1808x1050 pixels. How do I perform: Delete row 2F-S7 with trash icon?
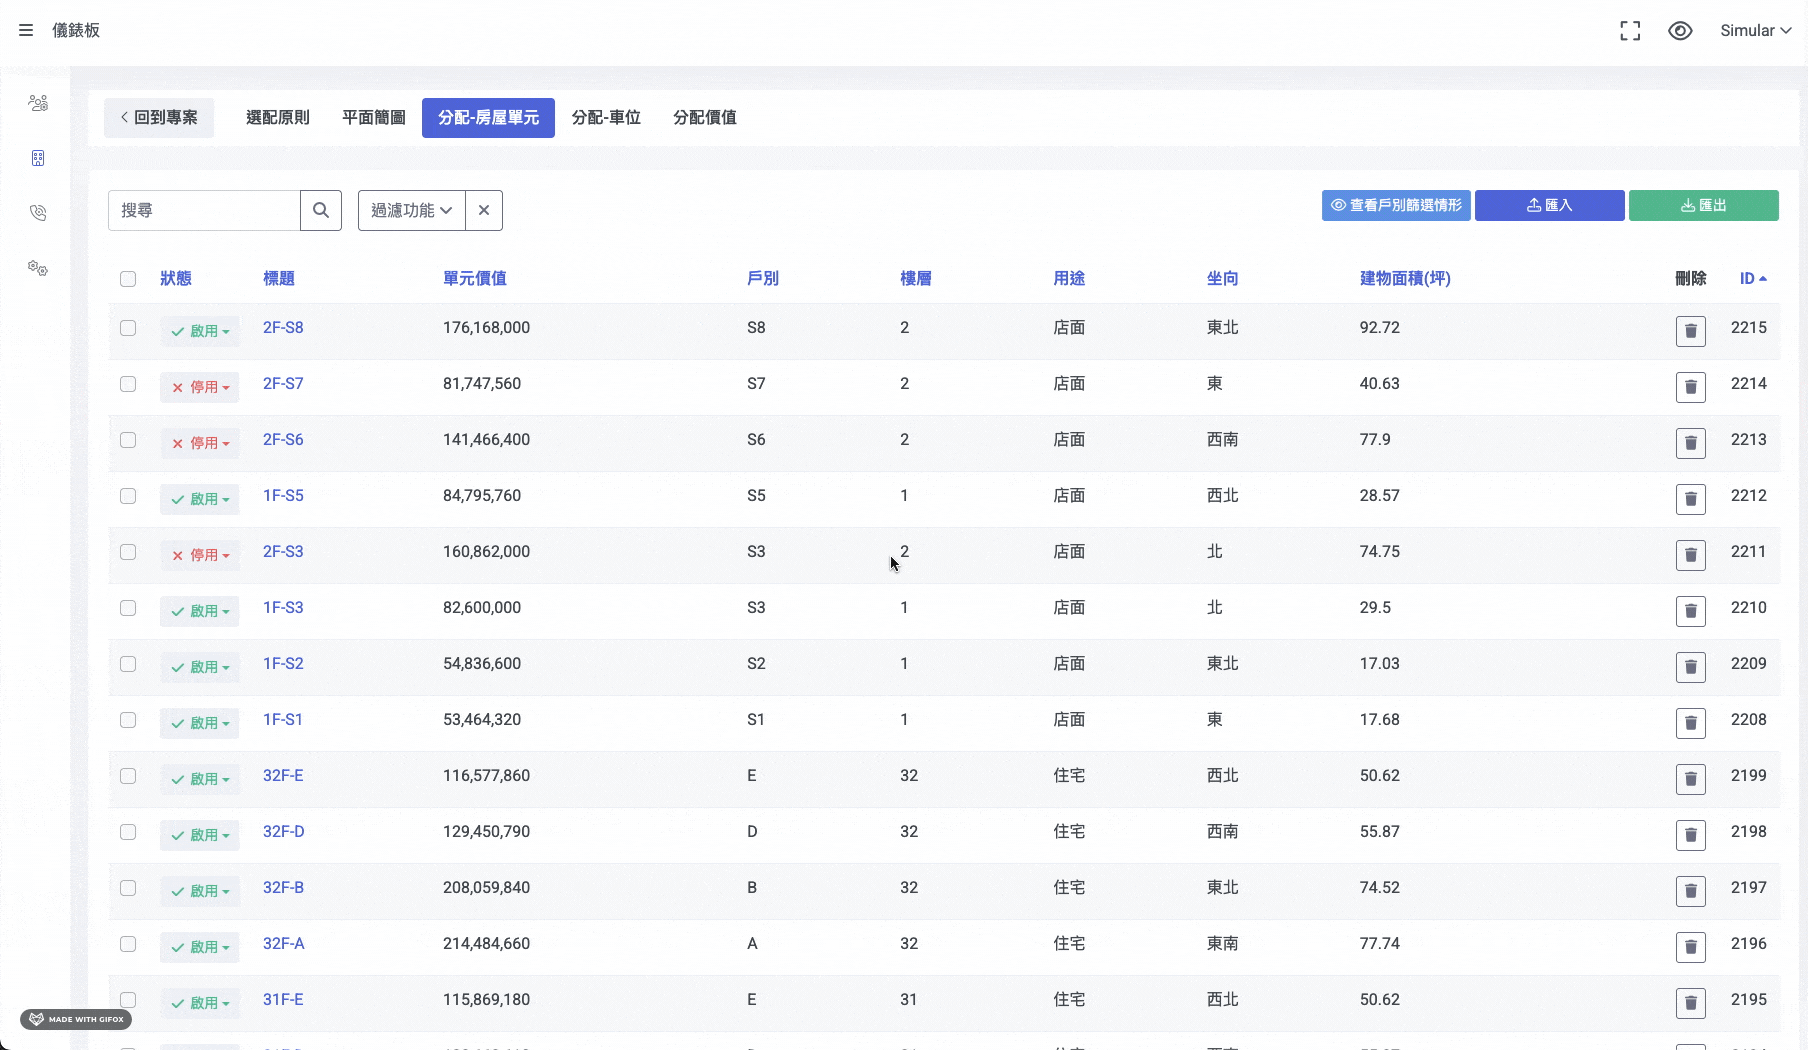[1691, 387]
